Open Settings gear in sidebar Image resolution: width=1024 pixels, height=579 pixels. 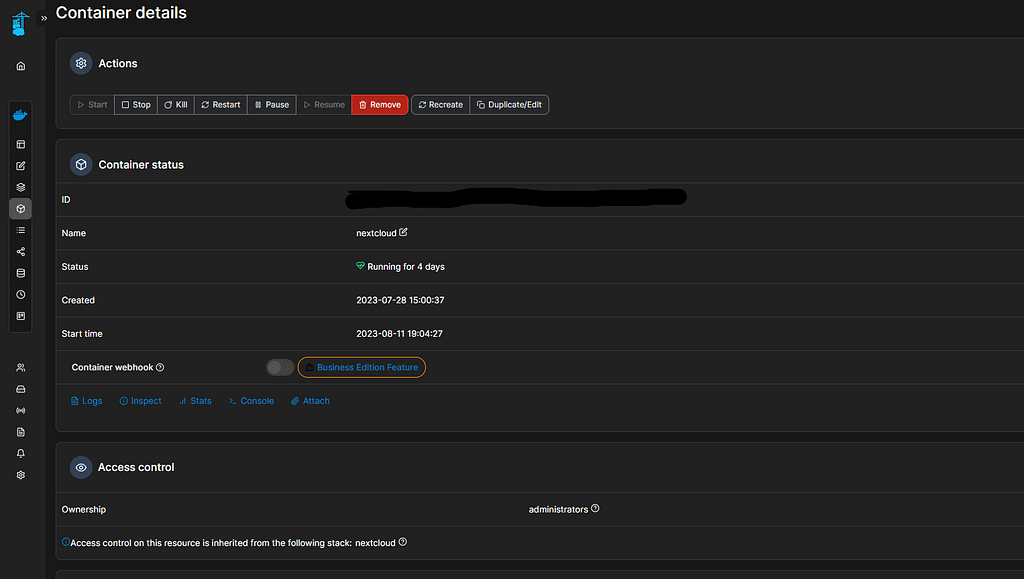point(21,475)
